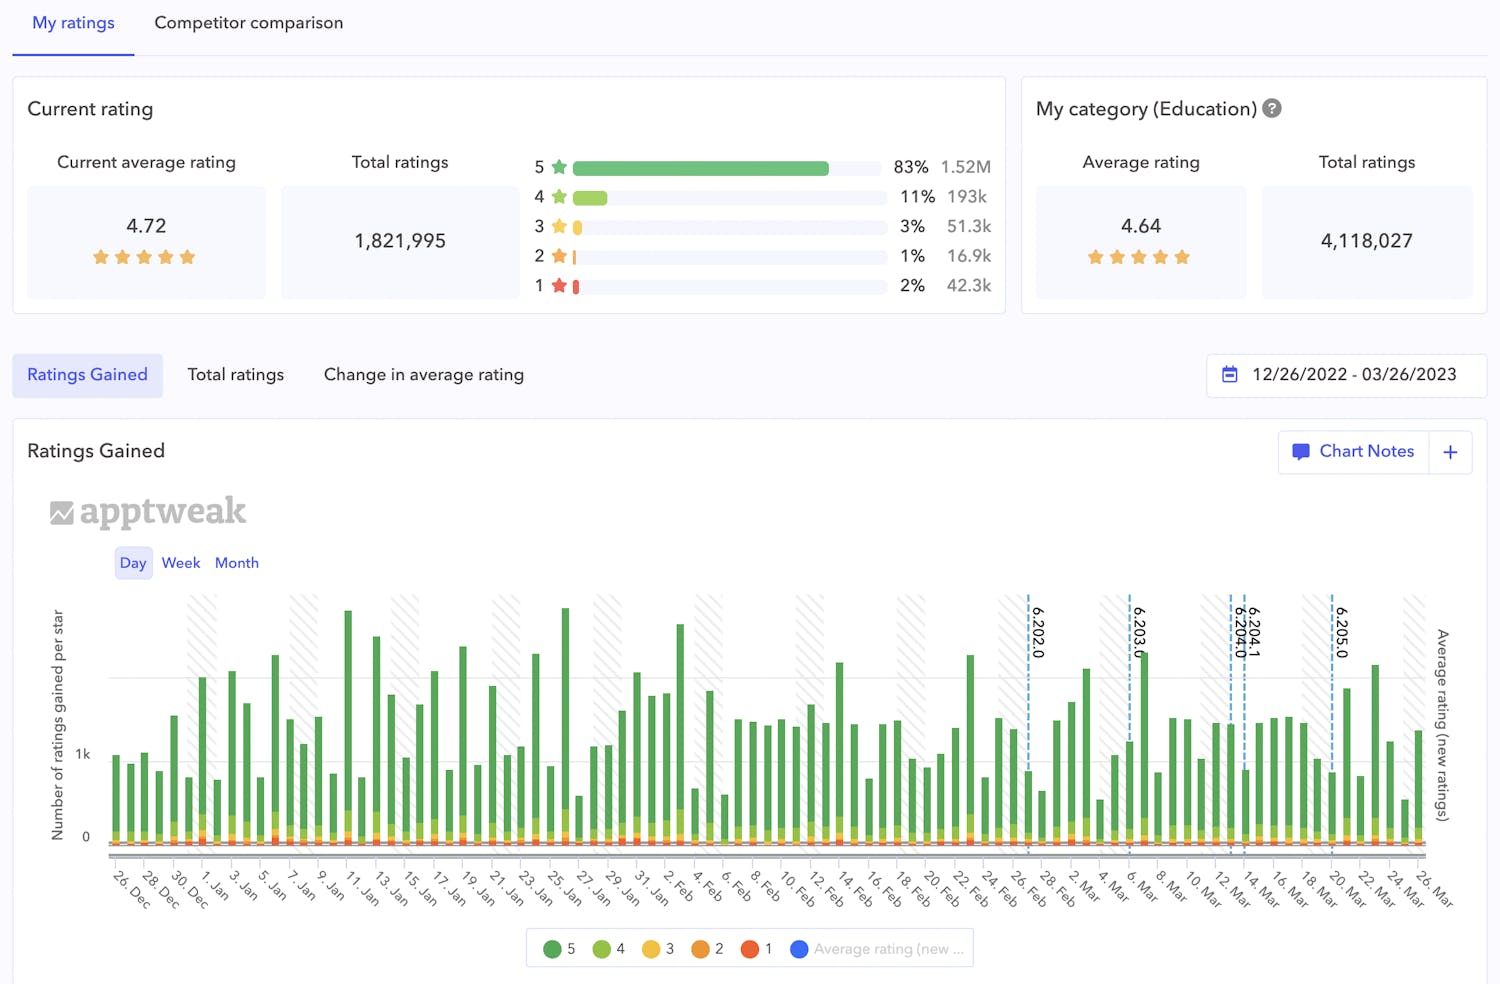Click the speech bubble icon on Chart Notes
The width and height of the screenshot is (1500, 984).
coord(1302,451)
